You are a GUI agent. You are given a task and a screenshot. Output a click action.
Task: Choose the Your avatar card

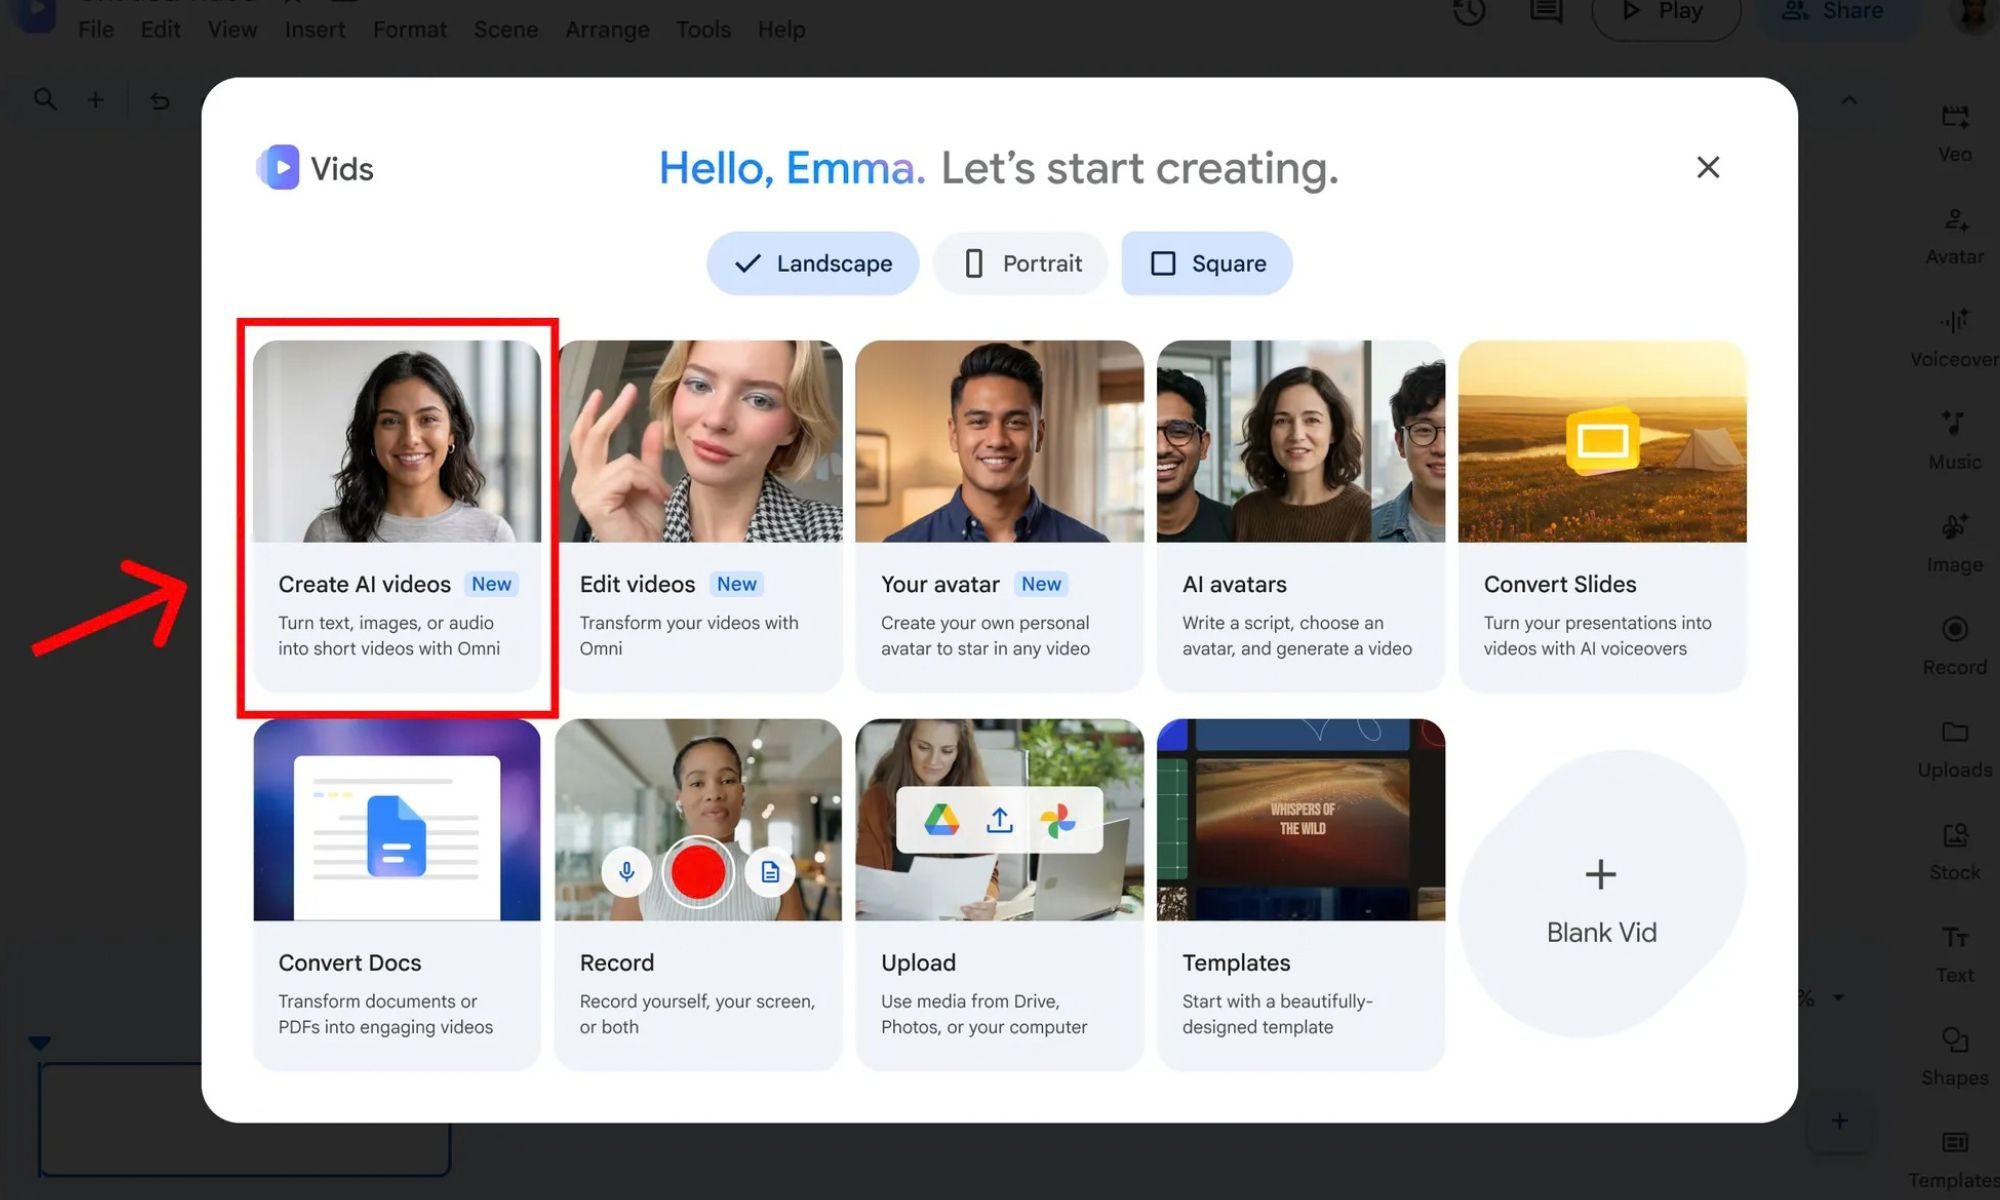[1000, 516]
